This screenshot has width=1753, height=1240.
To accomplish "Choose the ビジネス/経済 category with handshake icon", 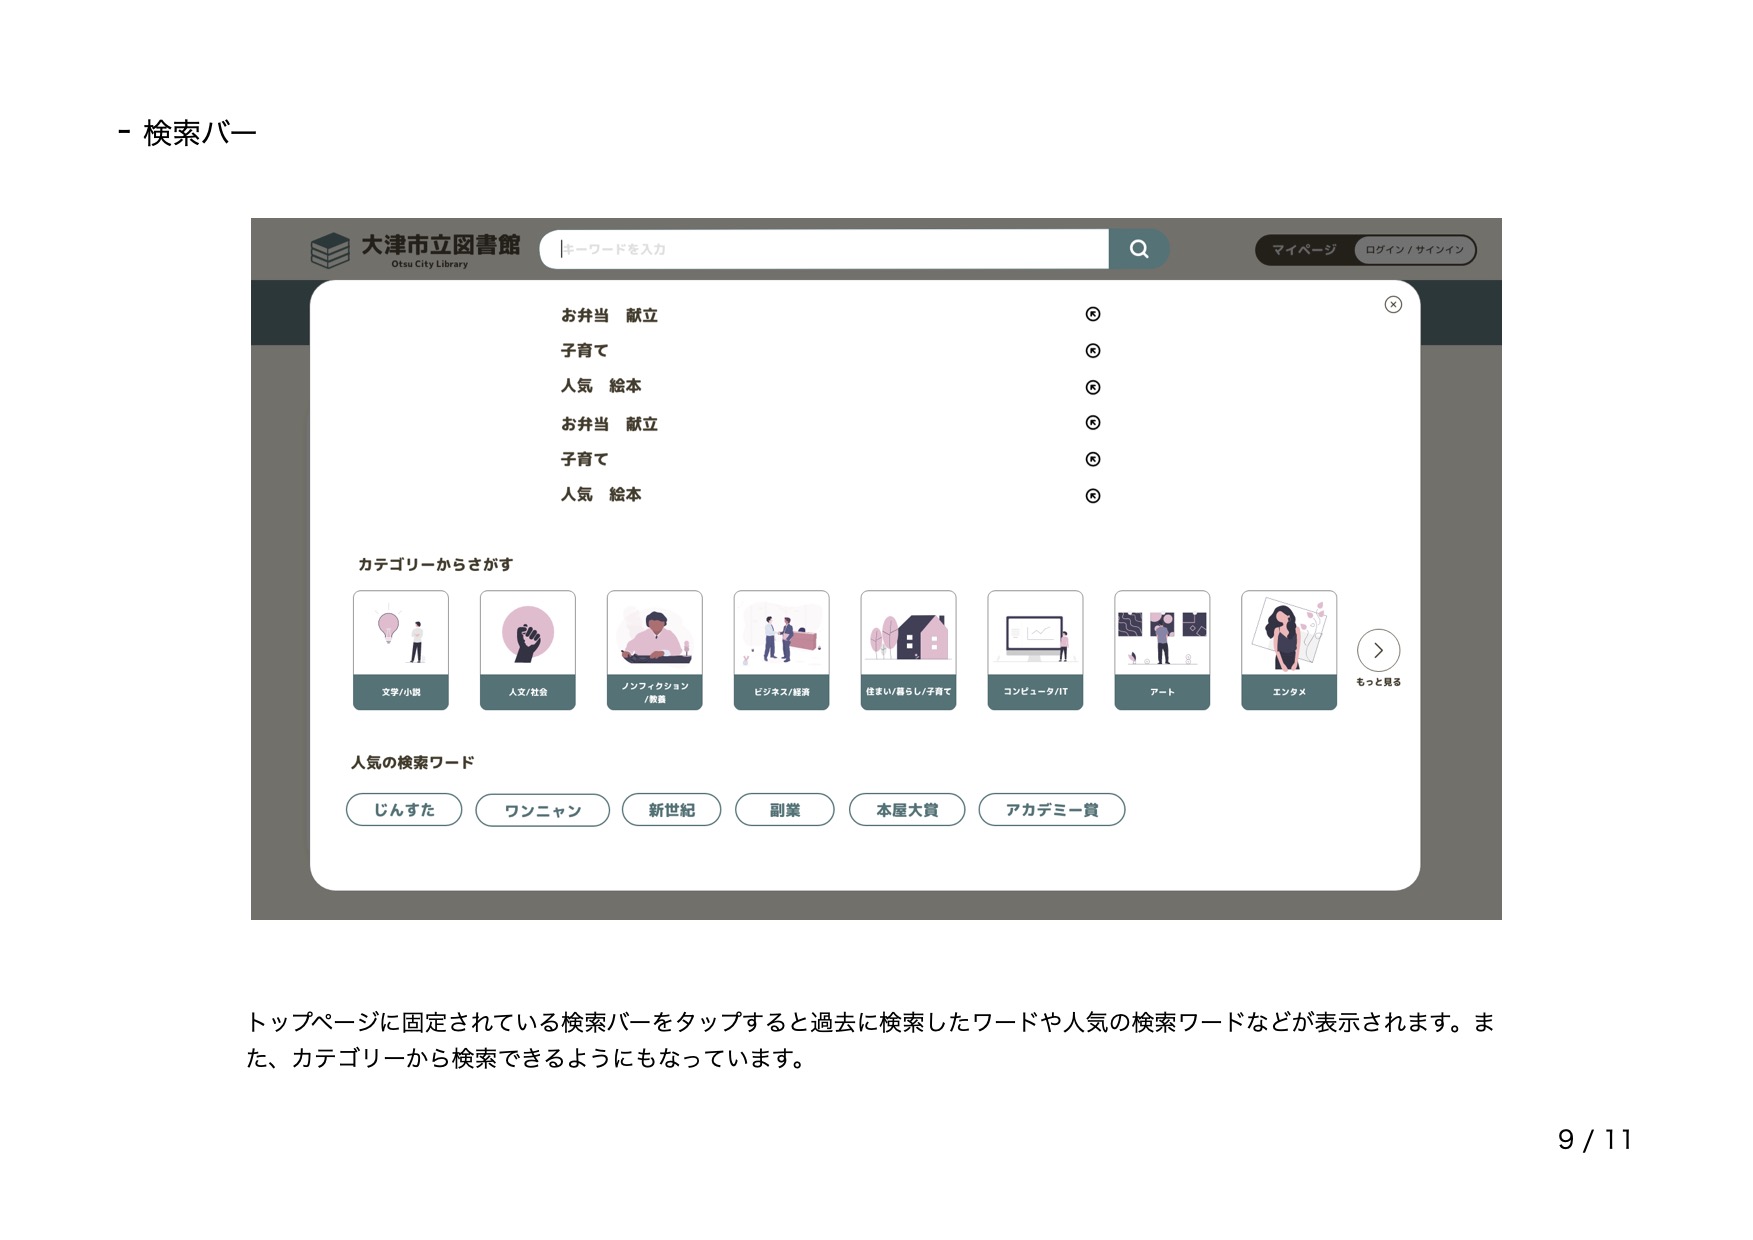I will tap(781, 650).
